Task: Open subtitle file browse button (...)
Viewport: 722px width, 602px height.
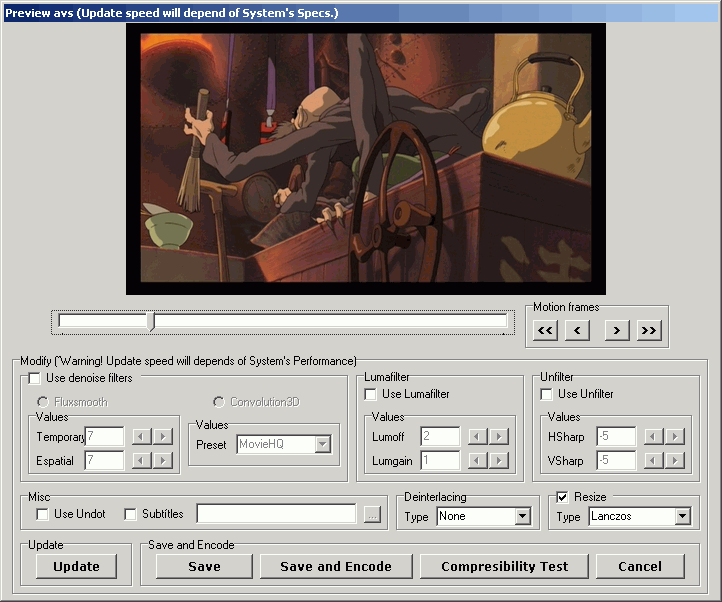Action: coord(372,514)
